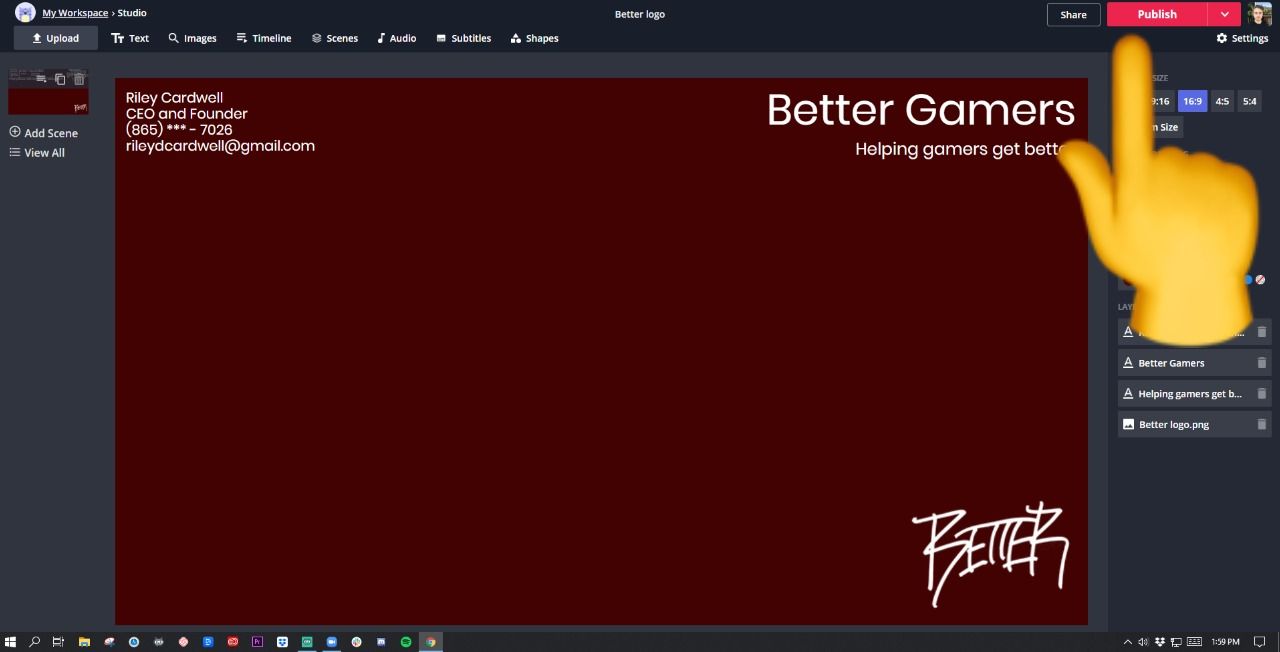Open the user profile avatar

click(x=1260, y=14)
